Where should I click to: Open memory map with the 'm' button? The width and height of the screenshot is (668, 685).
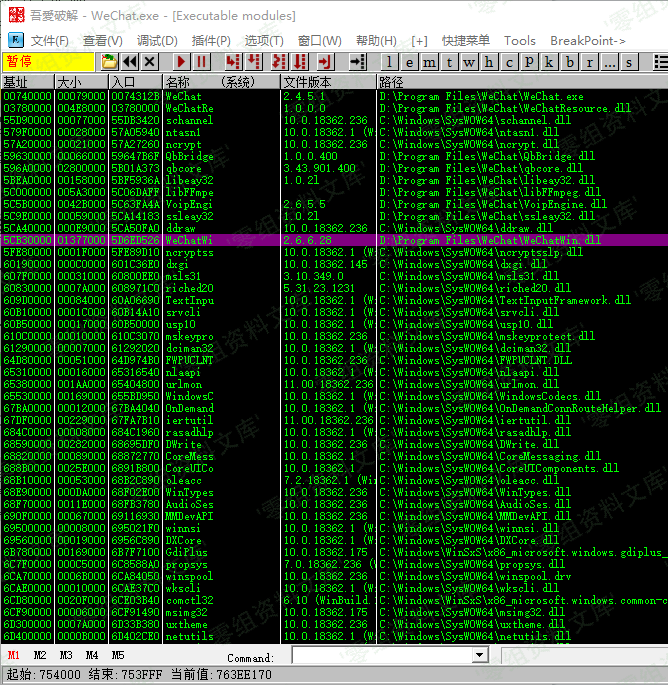(x=430, y=62)
